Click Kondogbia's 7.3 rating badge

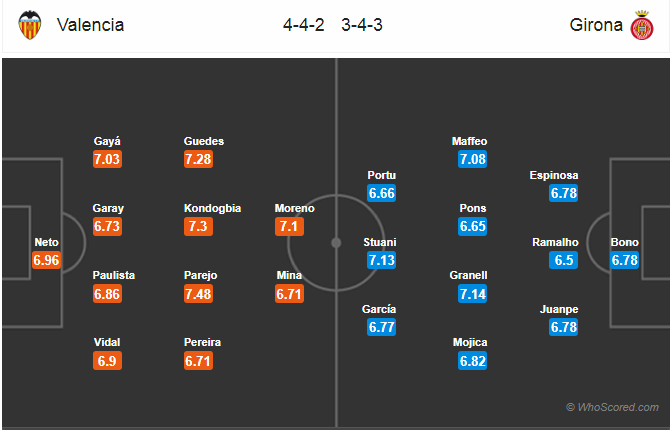coord(198,226)
